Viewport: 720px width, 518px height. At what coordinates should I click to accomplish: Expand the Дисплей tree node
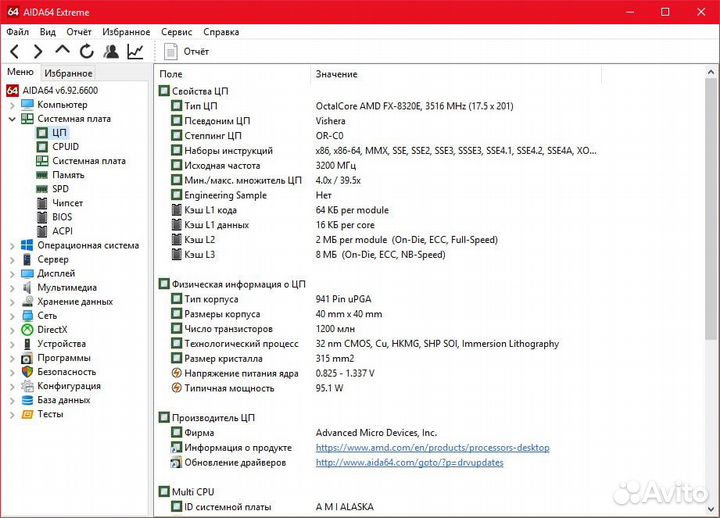(12, 274)
